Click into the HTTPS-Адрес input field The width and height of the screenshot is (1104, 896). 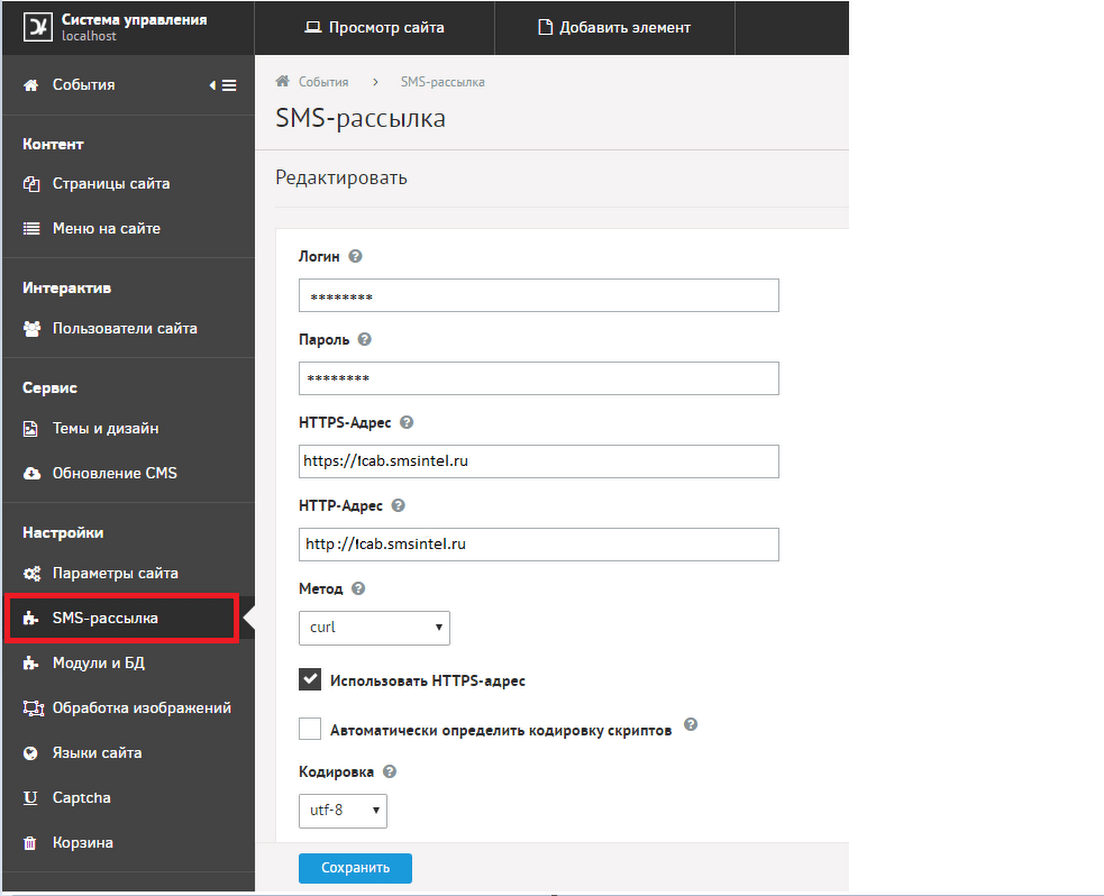point(539,462)
